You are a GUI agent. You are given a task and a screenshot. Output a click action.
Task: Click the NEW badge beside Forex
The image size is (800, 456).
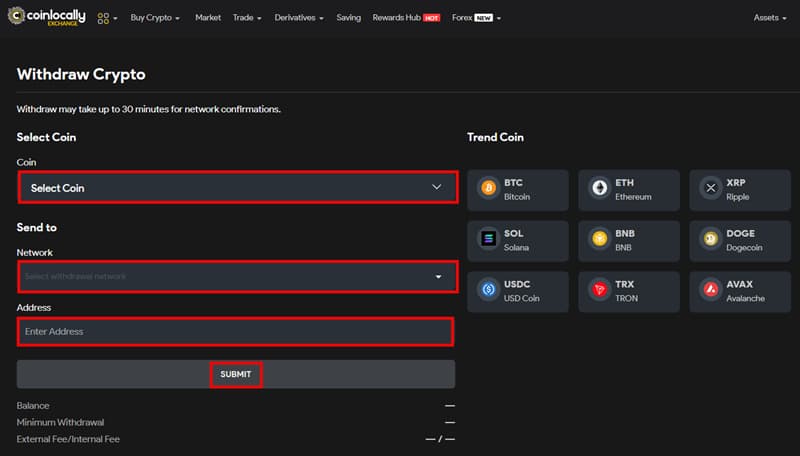483,18
